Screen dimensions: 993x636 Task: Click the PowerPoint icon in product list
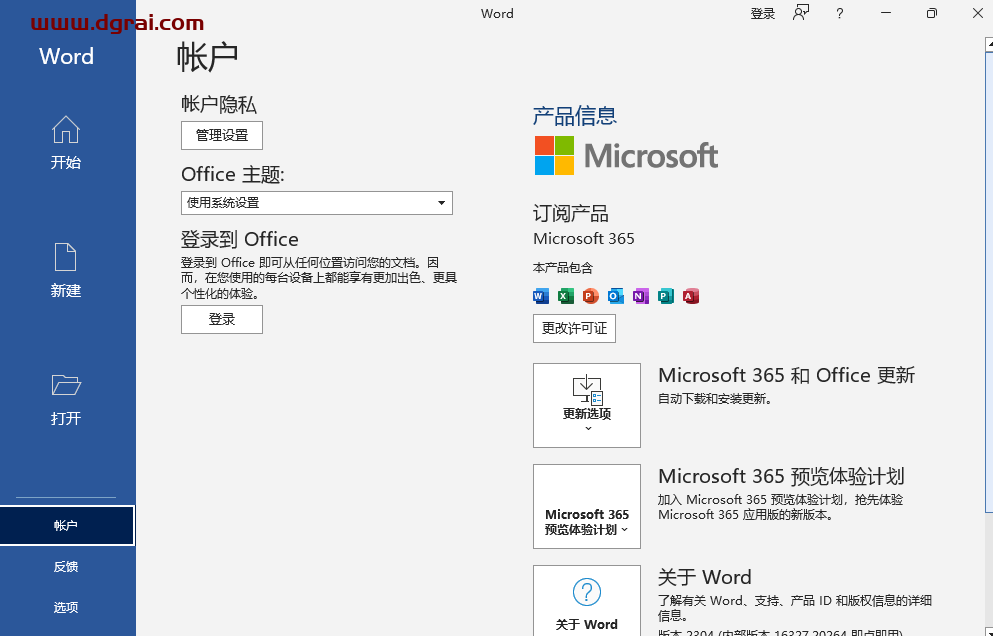pos(590,296)
